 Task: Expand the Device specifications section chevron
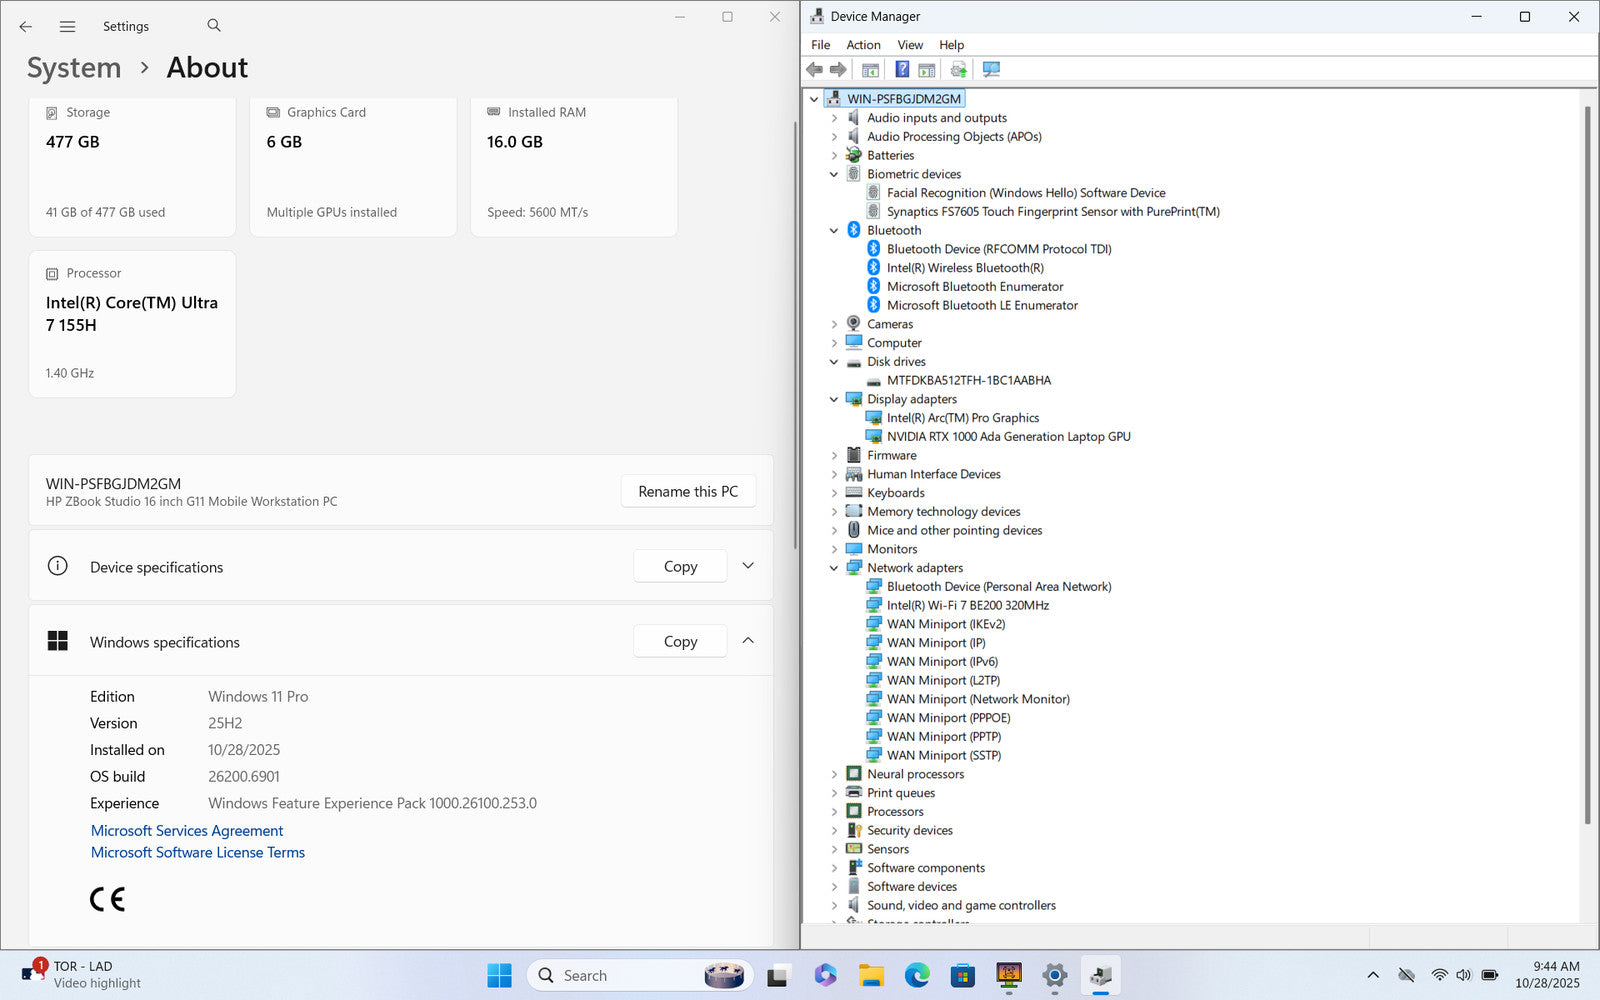(x=748, y=566)
